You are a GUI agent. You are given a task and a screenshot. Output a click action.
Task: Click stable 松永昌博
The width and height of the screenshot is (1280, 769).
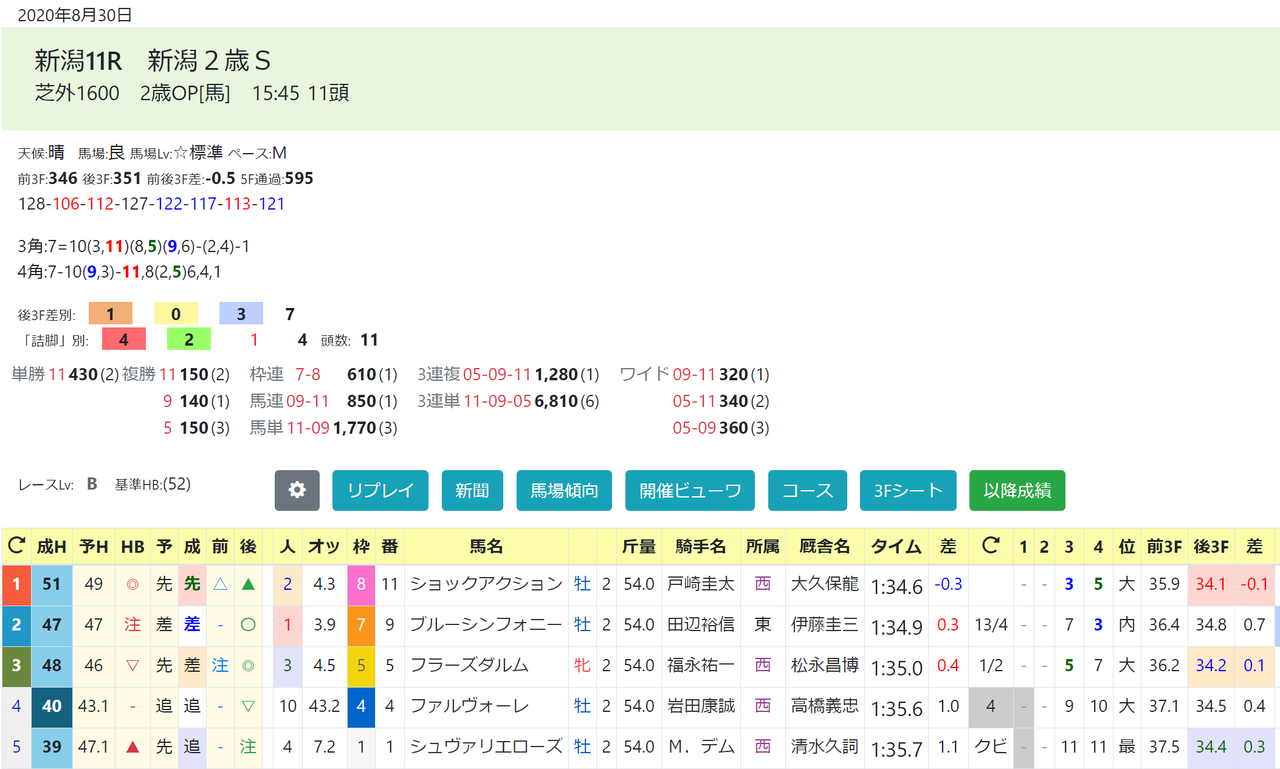825,666
